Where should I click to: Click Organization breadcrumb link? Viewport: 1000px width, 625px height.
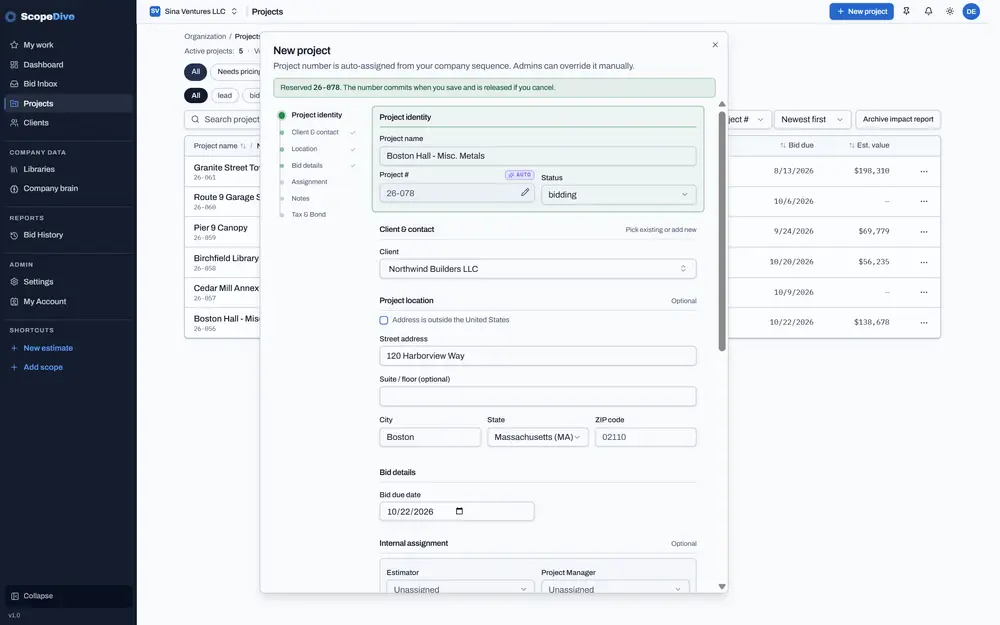click(x=205, y=36)
